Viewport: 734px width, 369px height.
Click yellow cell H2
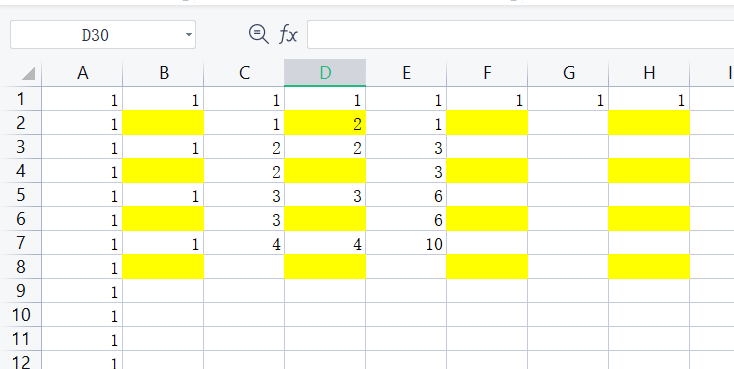[x=649, y=123]
